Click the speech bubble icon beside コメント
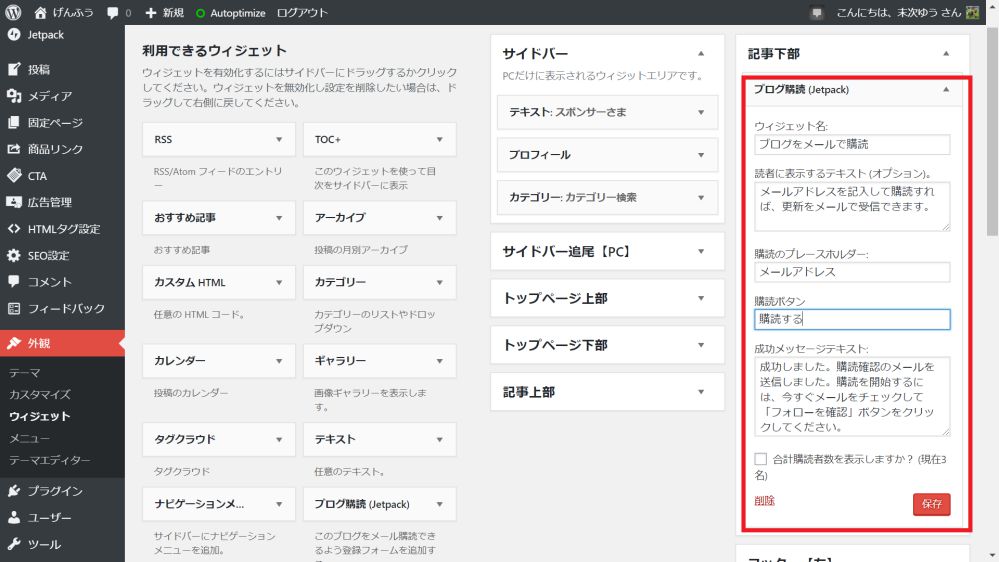 pyautogui.click(x=13, y=282)
